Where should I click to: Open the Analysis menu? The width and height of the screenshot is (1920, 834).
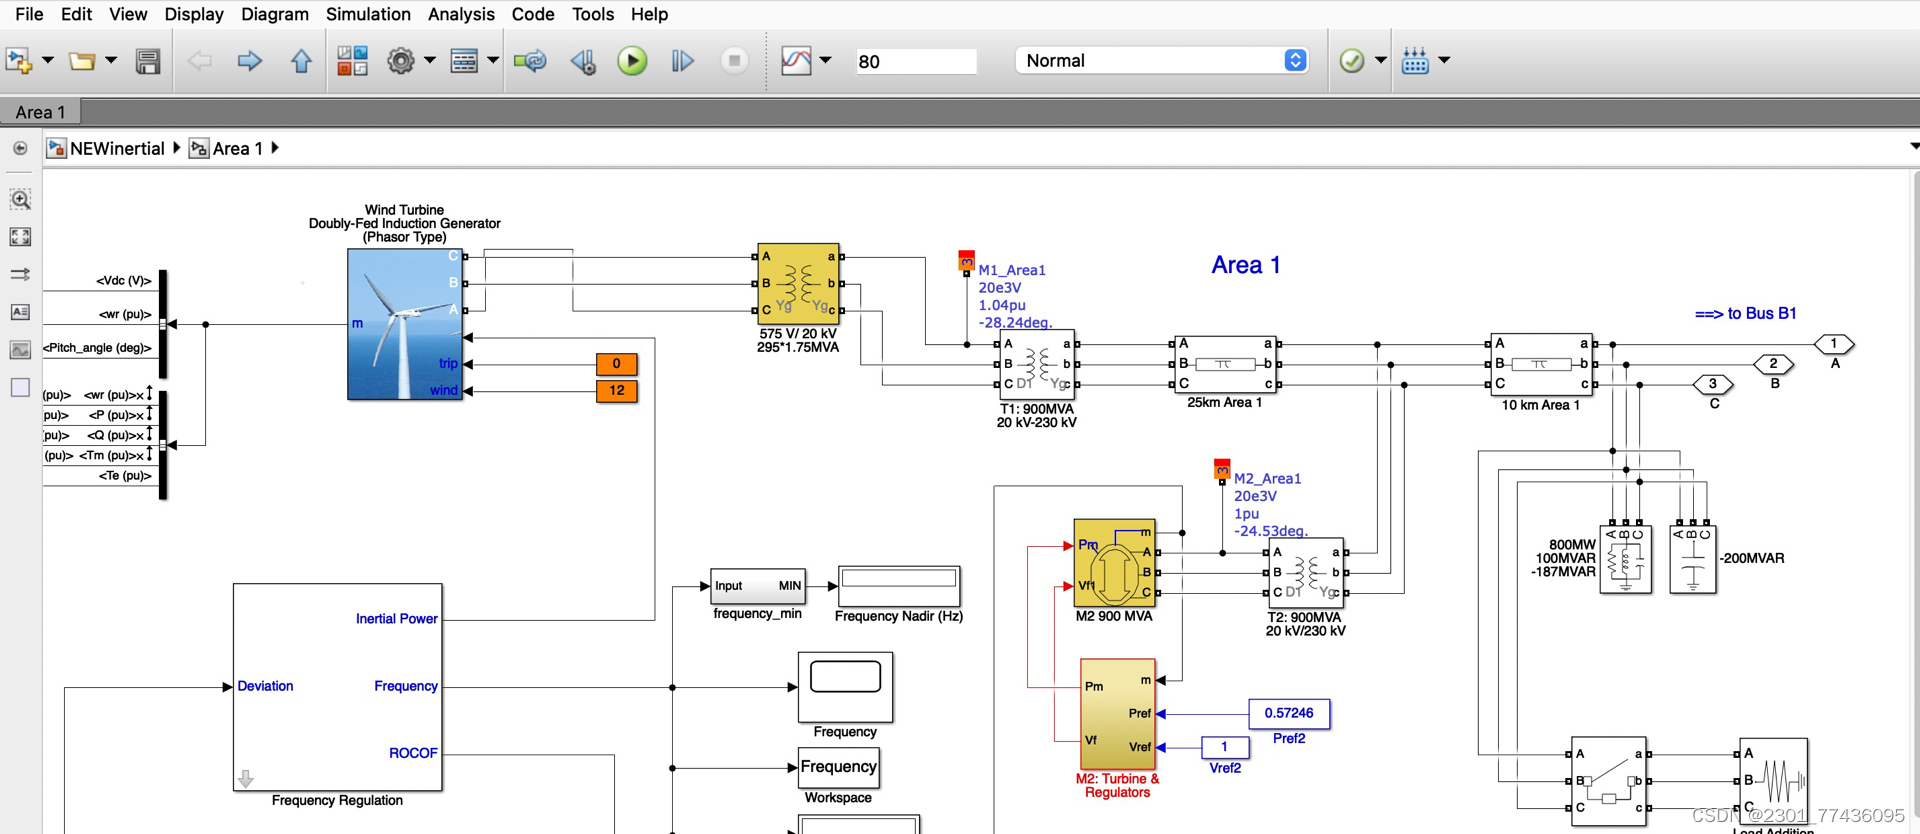click(x=461, y=14)
